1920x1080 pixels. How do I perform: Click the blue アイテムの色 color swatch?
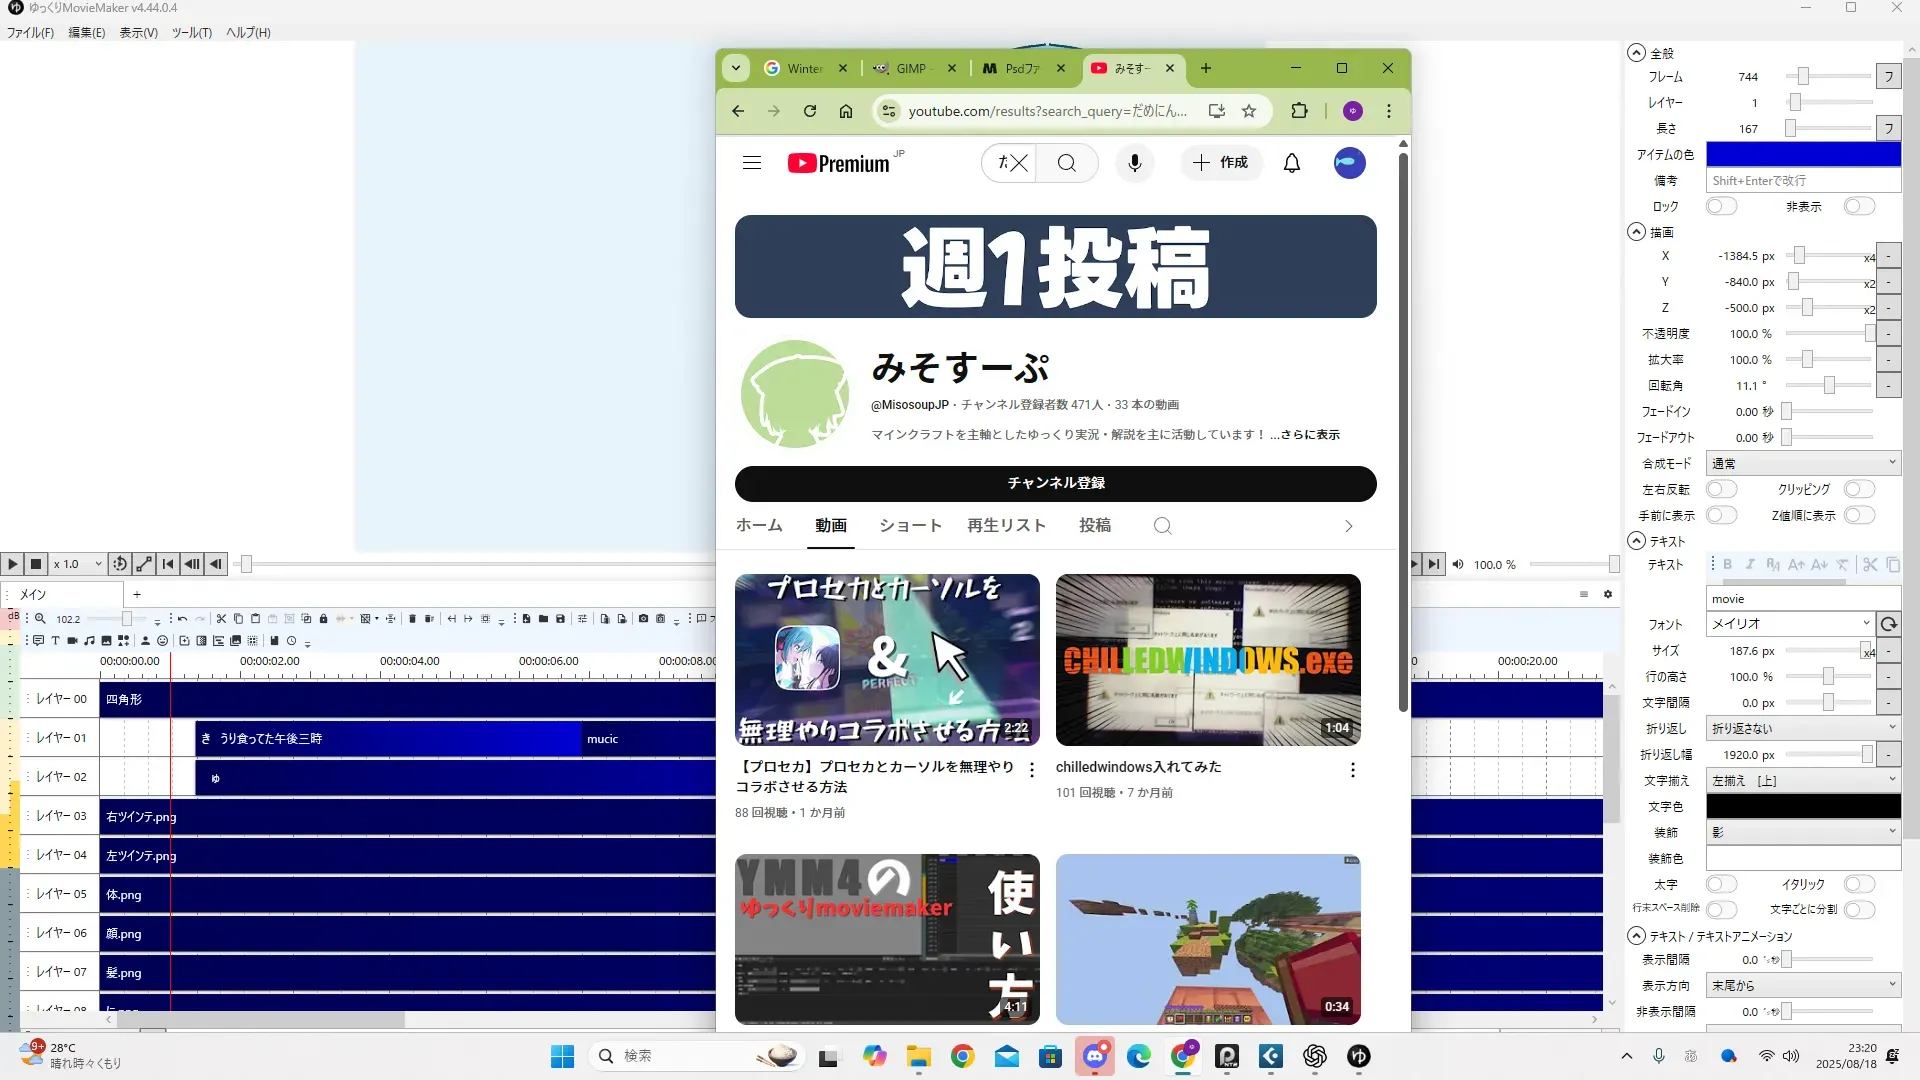[x=1802, y=154]
